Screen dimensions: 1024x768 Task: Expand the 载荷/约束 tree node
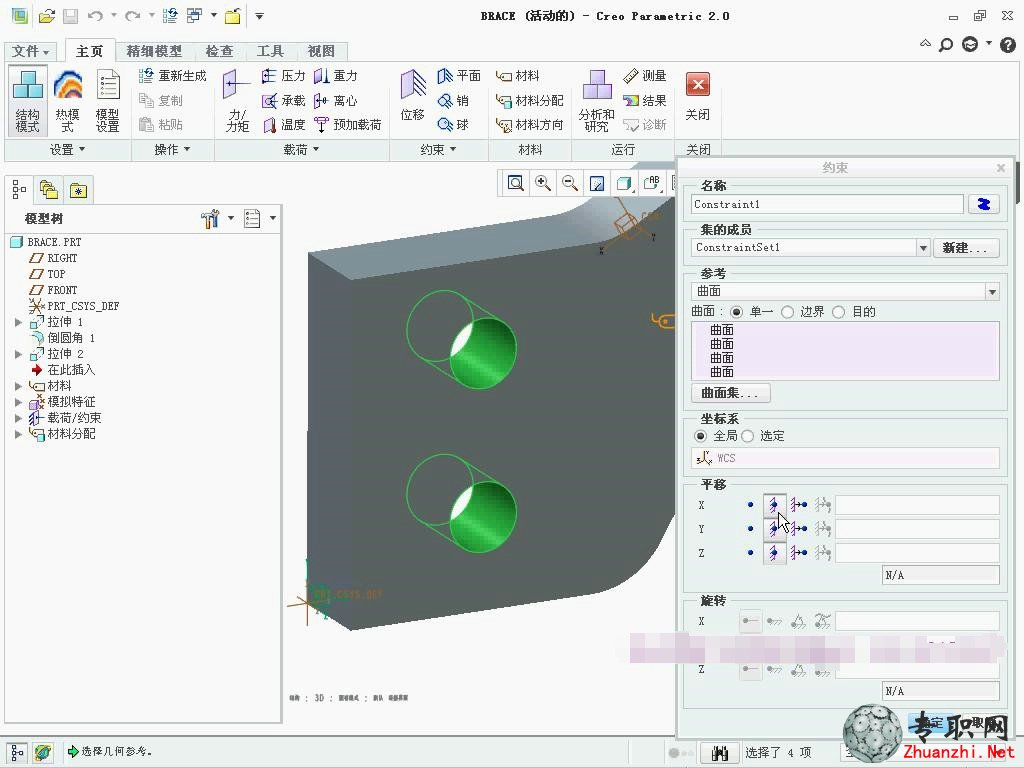18,418
